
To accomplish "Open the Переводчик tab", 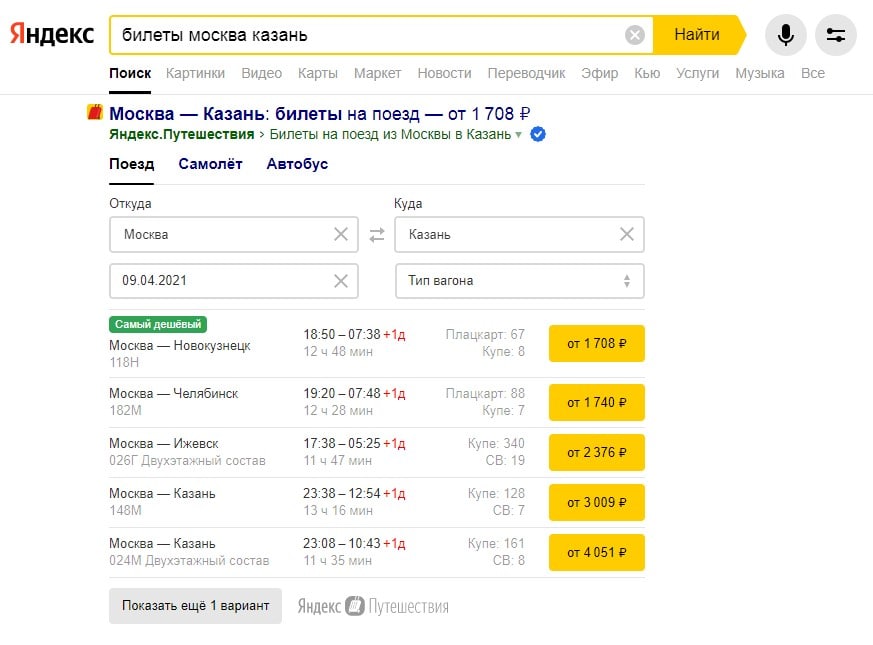I will pyautogui.click(x=526, y=73).
